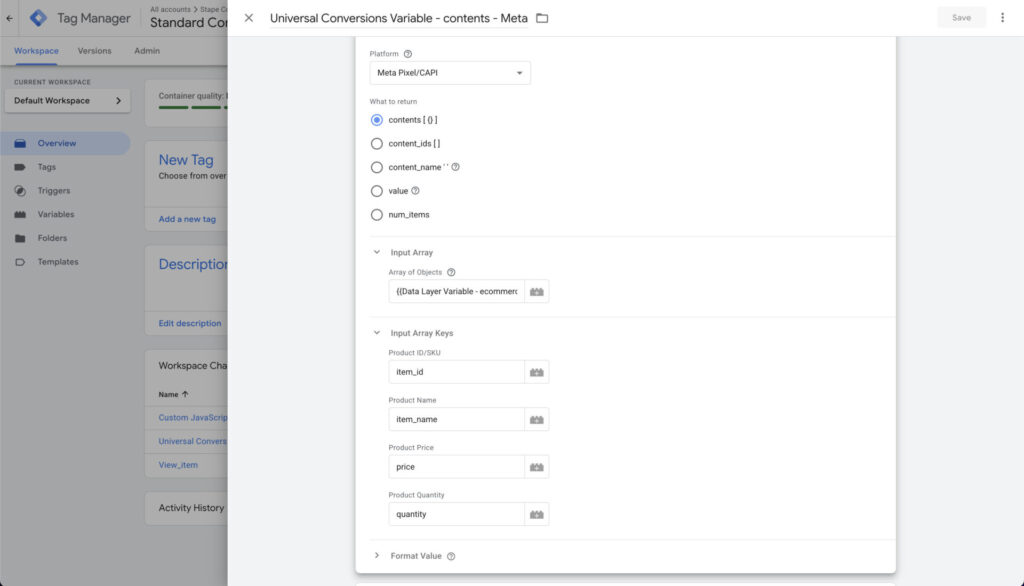Image resolution: width=1024 pixels, height=586 pixels.
Task: Click variable picker icon beside quantity field
Action: click(x=537, y=514)
